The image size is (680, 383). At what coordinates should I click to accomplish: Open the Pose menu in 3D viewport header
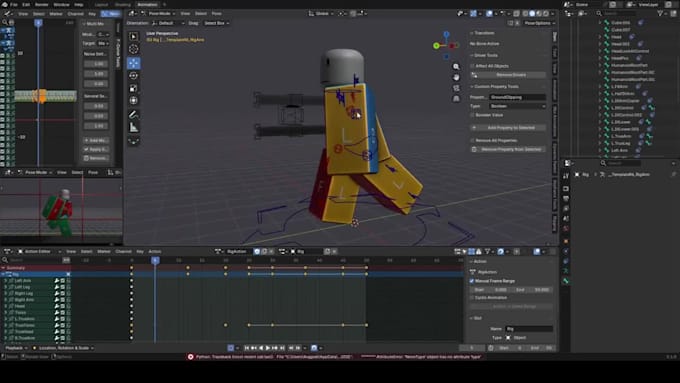[x=216, y=14]
